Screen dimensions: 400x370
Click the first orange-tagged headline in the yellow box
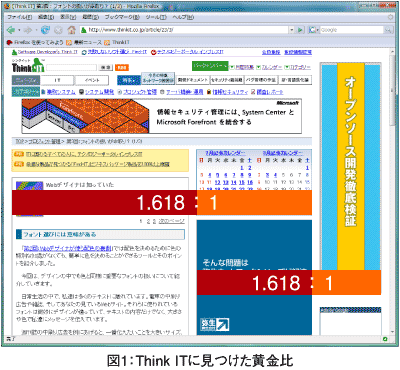84,154
